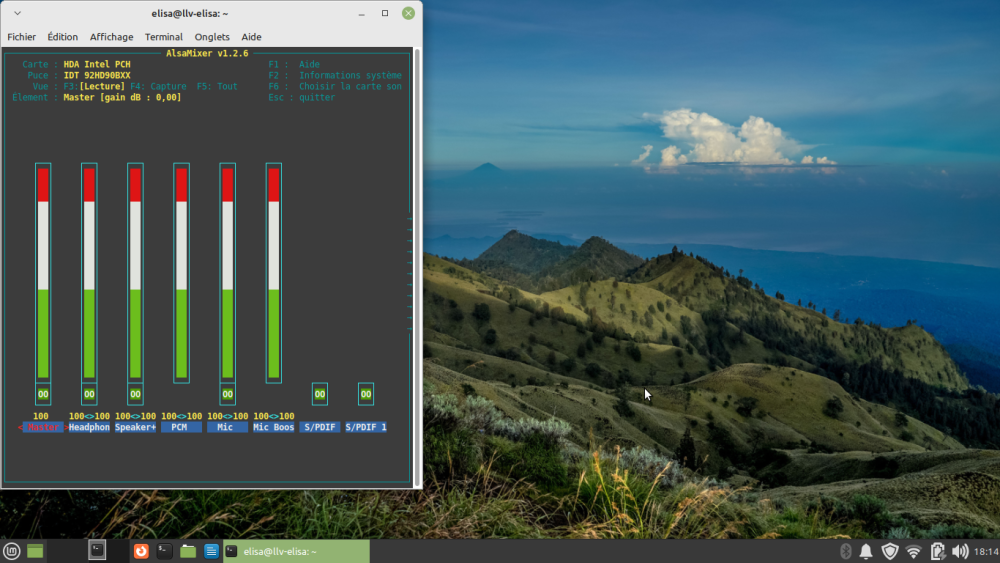Open the file manager folder icon in panel
The image size is (1000, 563).
pos(188,551)
